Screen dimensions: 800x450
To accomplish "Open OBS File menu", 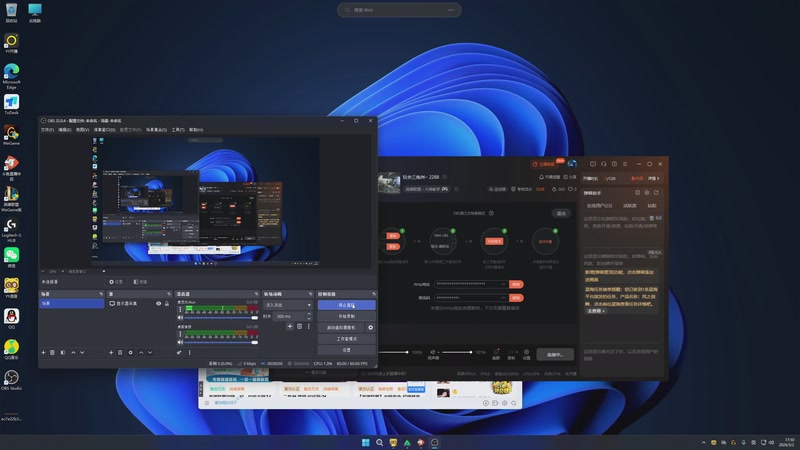I will tap(47, 130).
